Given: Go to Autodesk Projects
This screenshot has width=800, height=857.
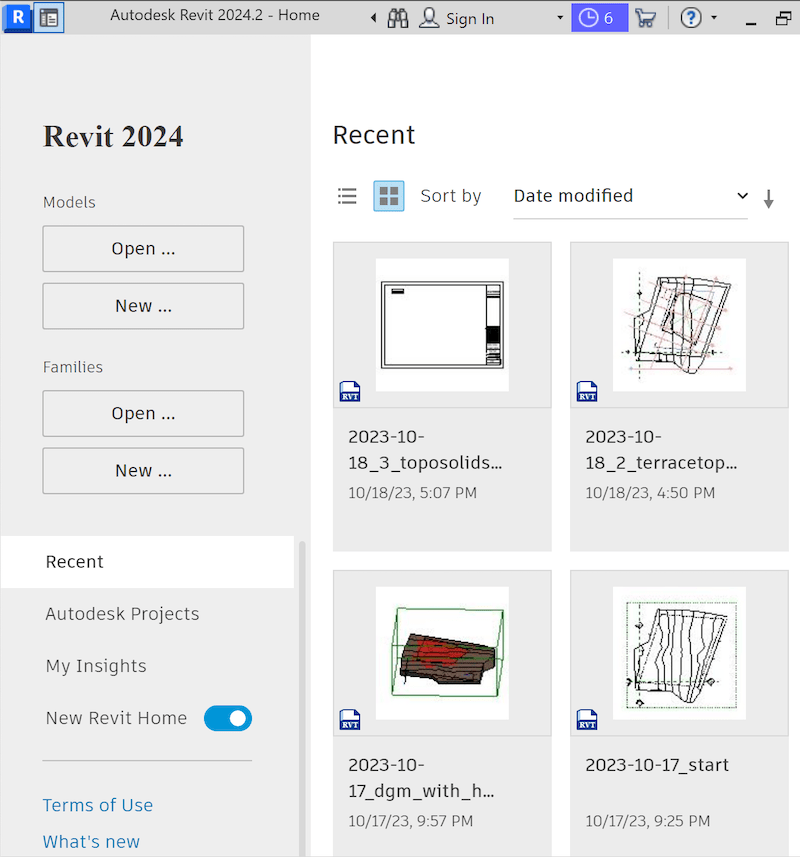Looking at the screenshot, I should [122, 614].
